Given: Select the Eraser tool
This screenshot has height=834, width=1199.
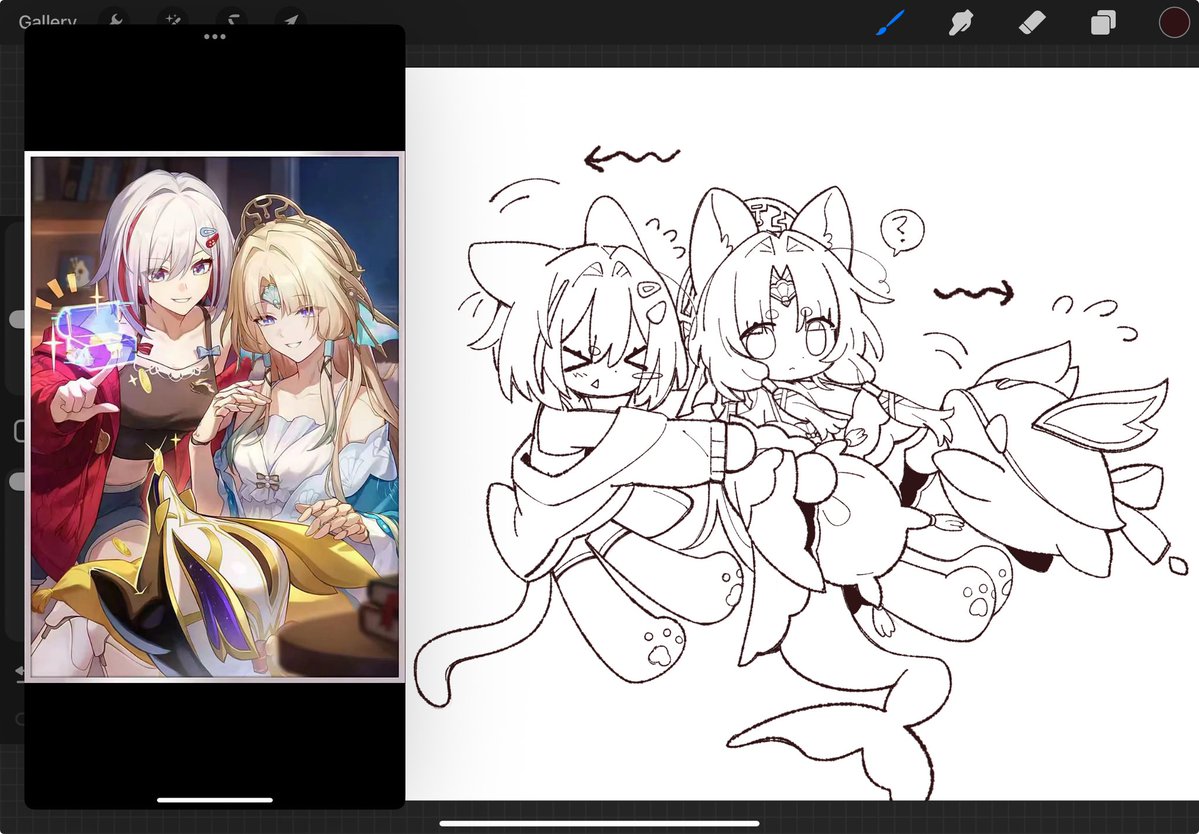Looking at the screenshot, I should [1032, 22].
